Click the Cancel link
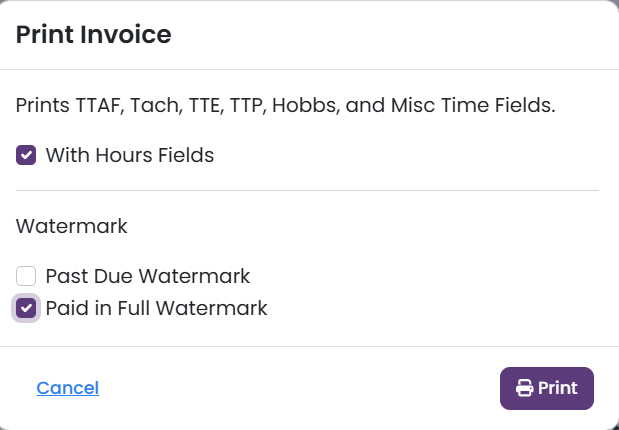Screen dimensions: 619x430 (68, 388)
